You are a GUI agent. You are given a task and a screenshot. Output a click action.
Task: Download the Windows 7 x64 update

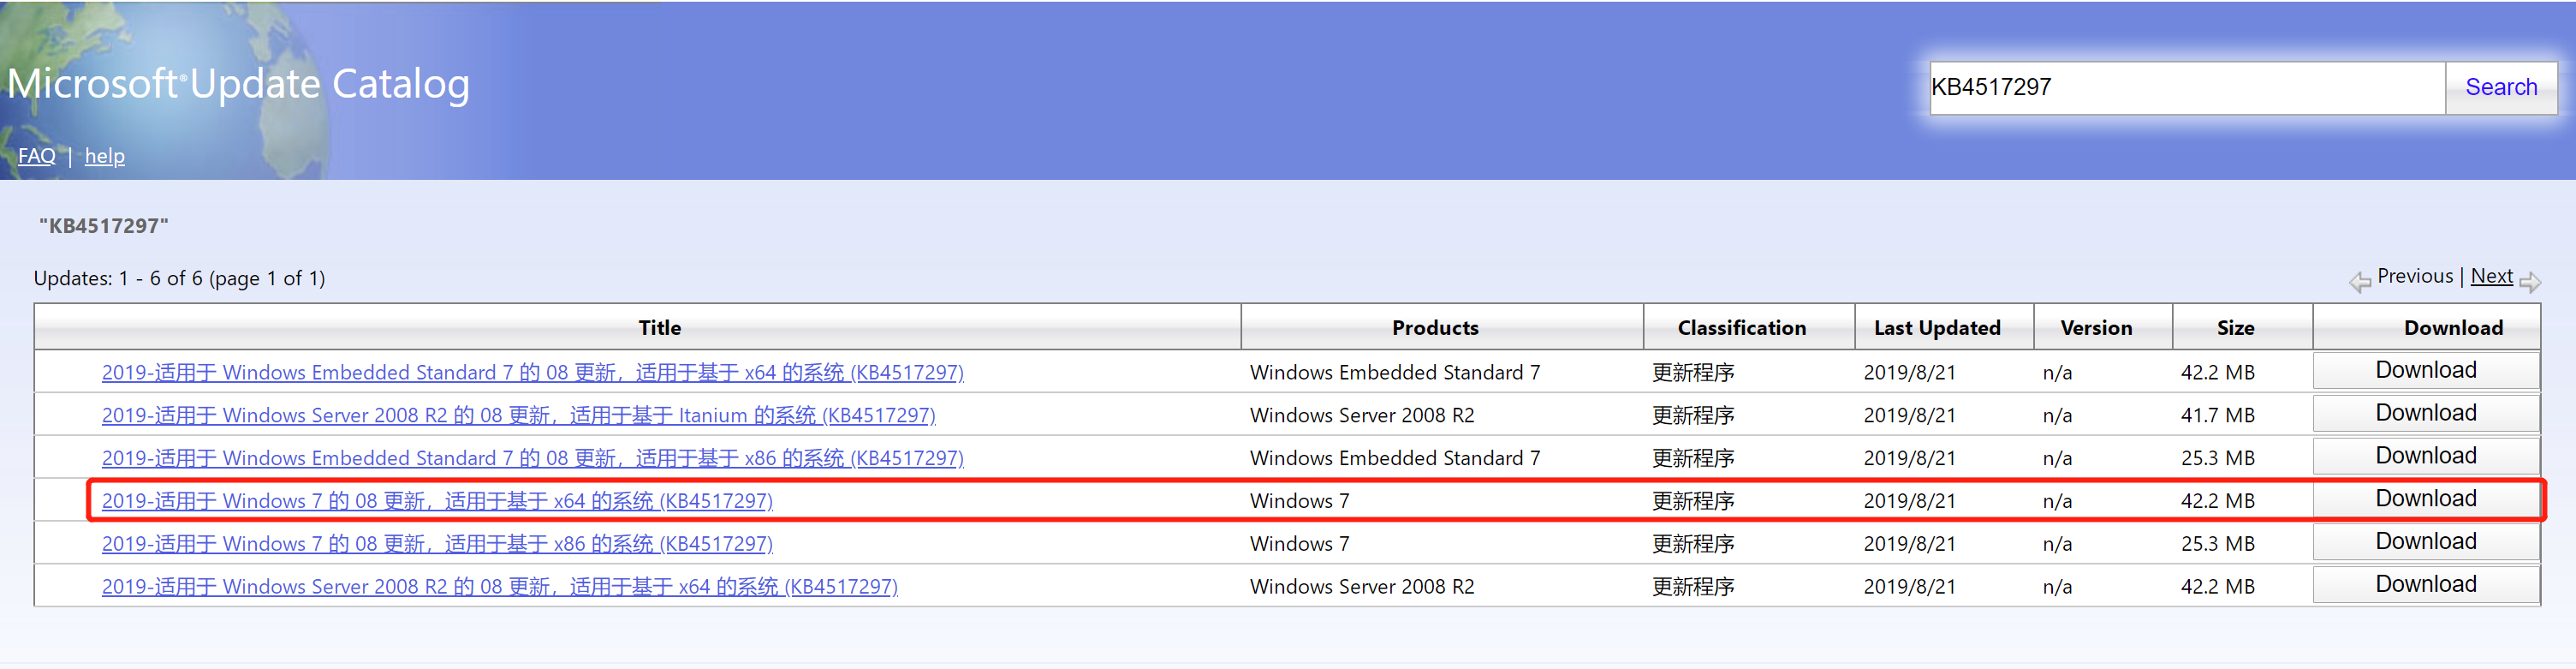click(x=2425, y=498)
